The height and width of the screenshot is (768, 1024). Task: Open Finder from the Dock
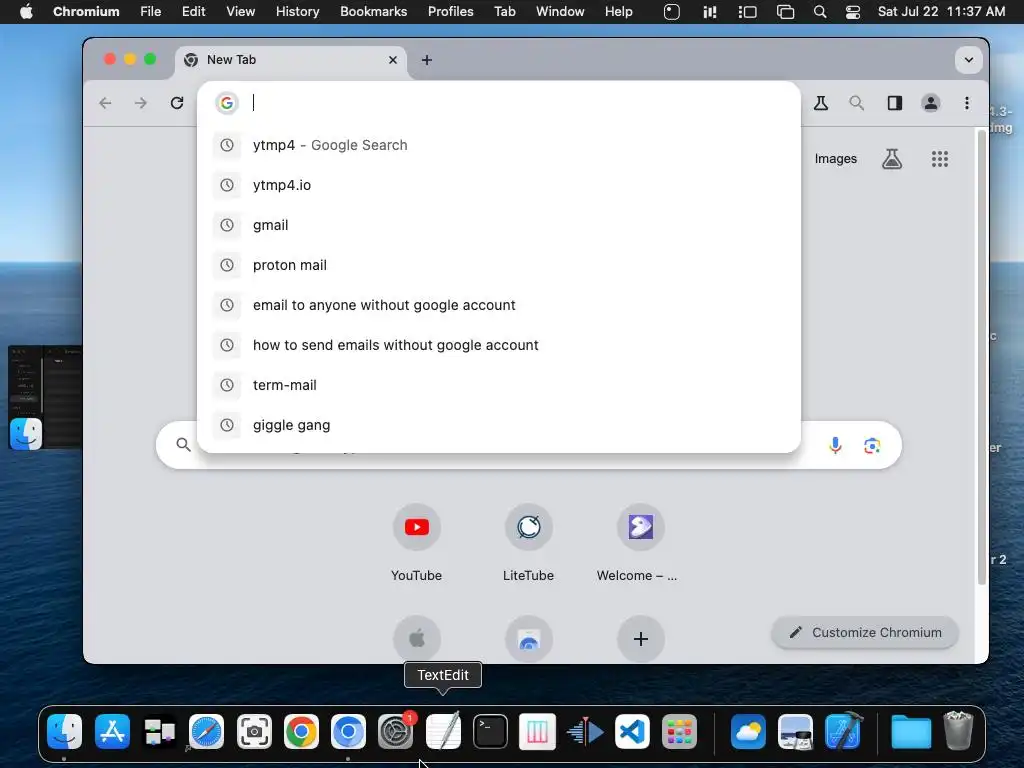(65, 731)
